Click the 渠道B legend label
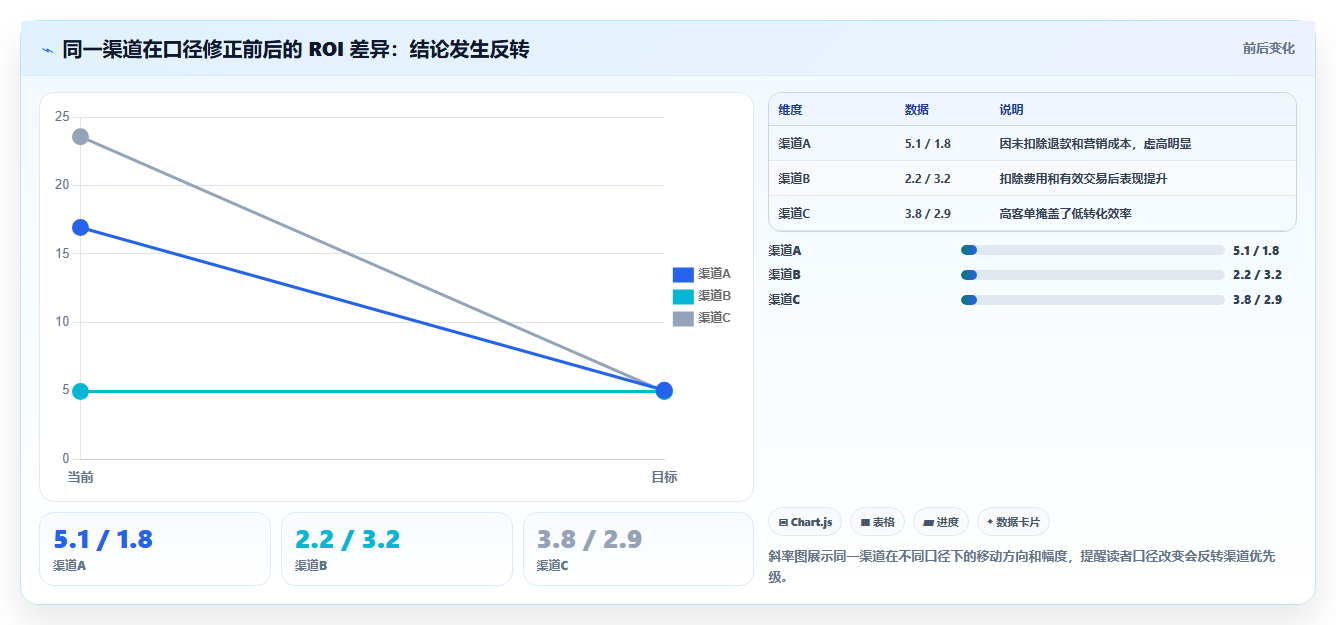The image size is (1336, 625). tap(714, 296)
